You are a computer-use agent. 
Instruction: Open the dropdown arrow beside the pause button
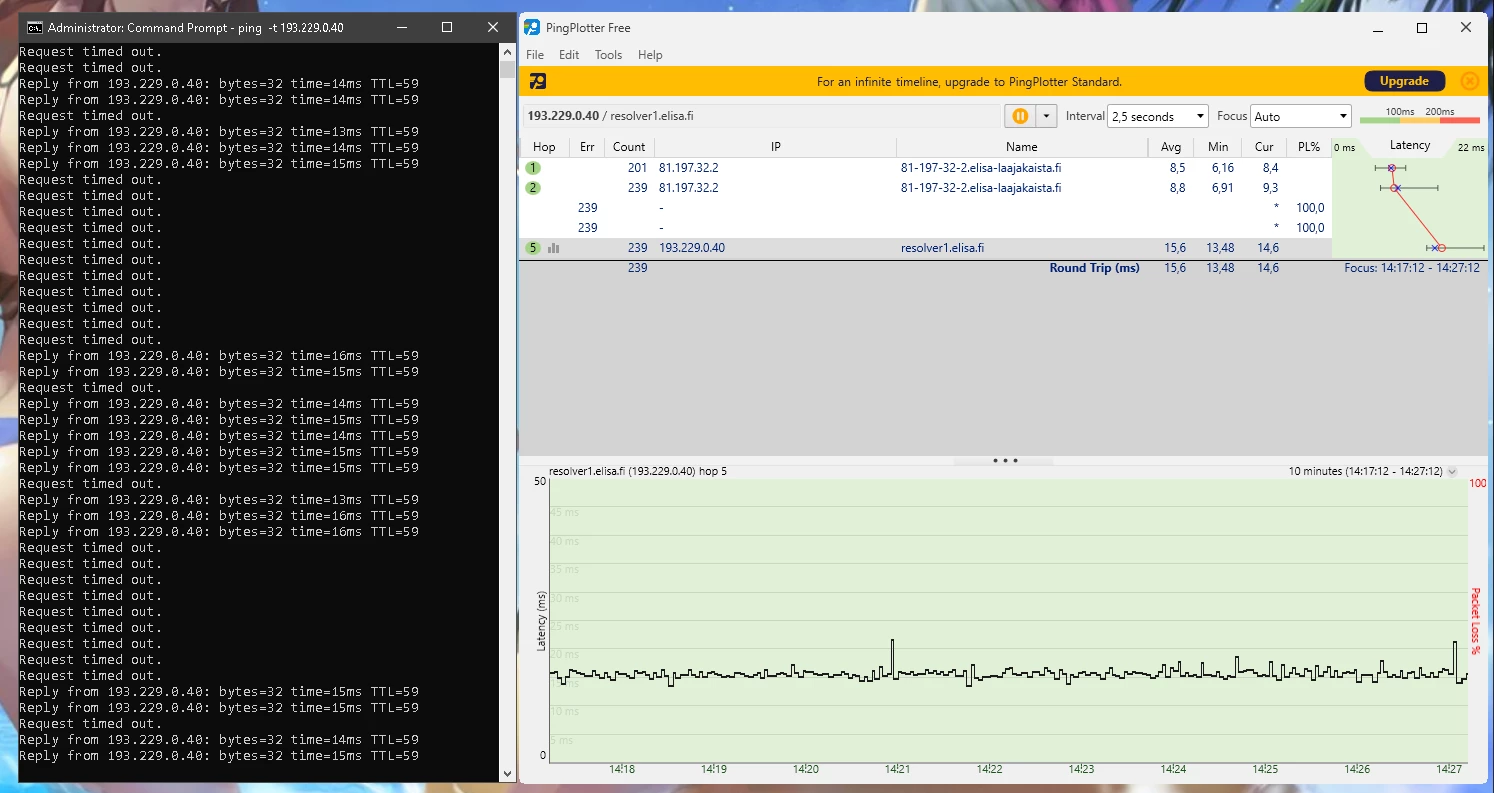pyautogui.click(x=1046, y=116)
